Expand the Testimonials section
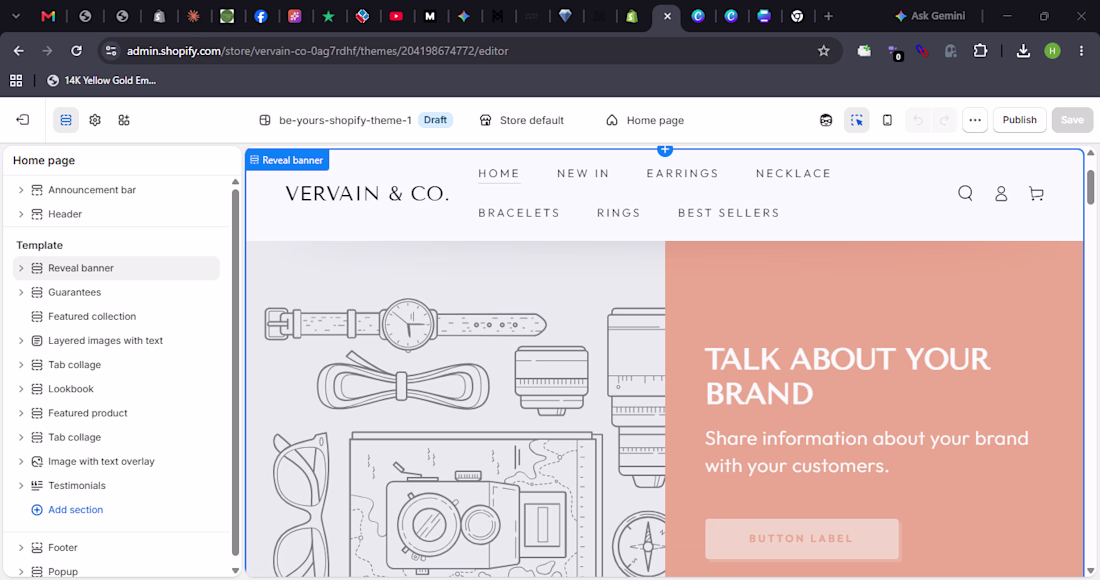1100x580 pixels. pos(20,485)
